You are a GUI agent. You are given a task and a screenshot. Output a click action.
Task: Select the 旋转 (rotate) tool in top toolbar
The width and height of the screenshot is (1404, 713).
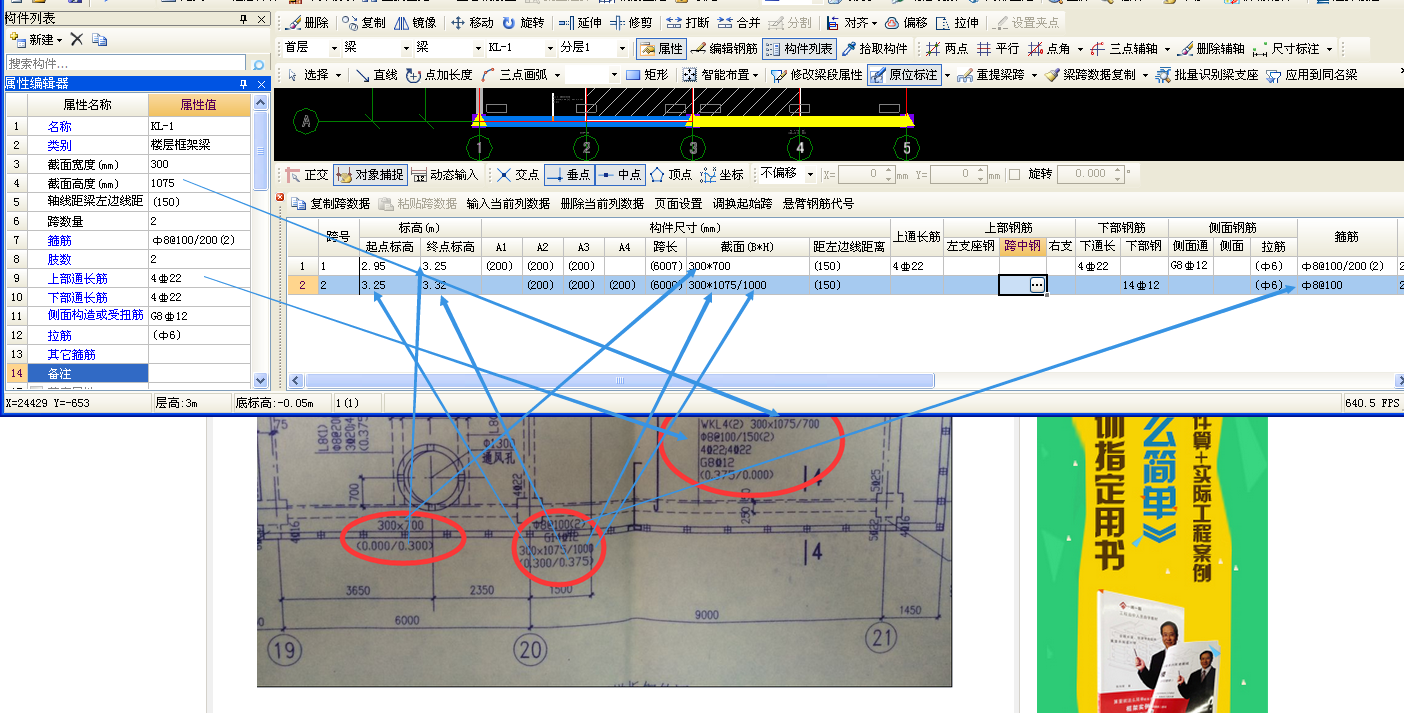click(522, 22)
